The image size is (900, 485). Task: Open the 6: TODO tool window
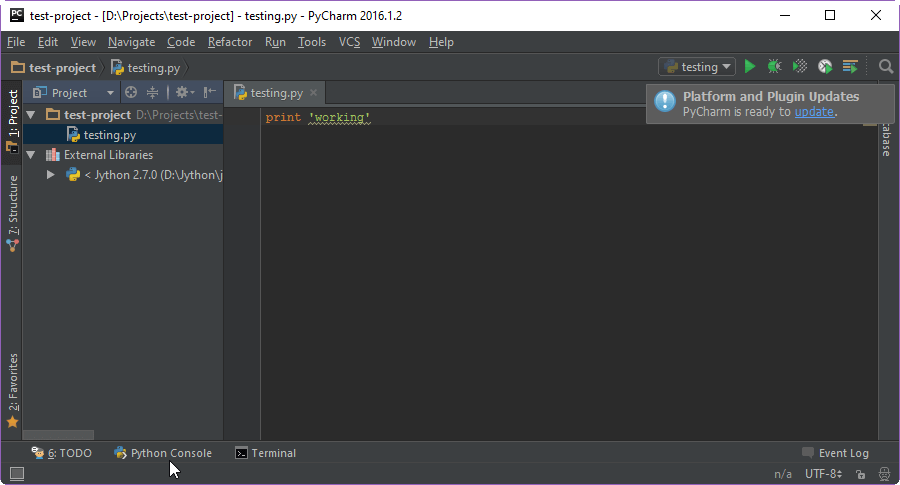61,453
